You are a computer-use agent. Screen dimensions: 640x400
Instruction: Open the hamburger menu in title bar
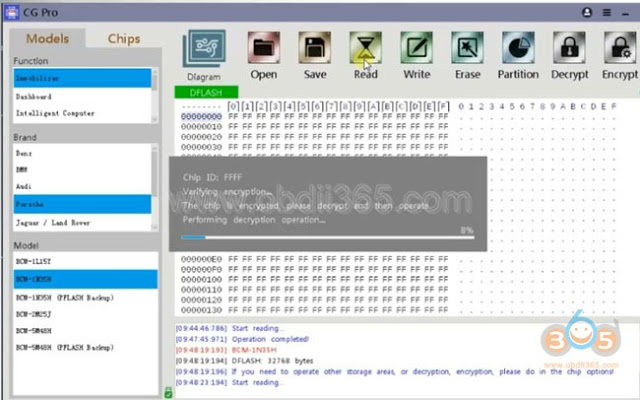coord(607,13)
